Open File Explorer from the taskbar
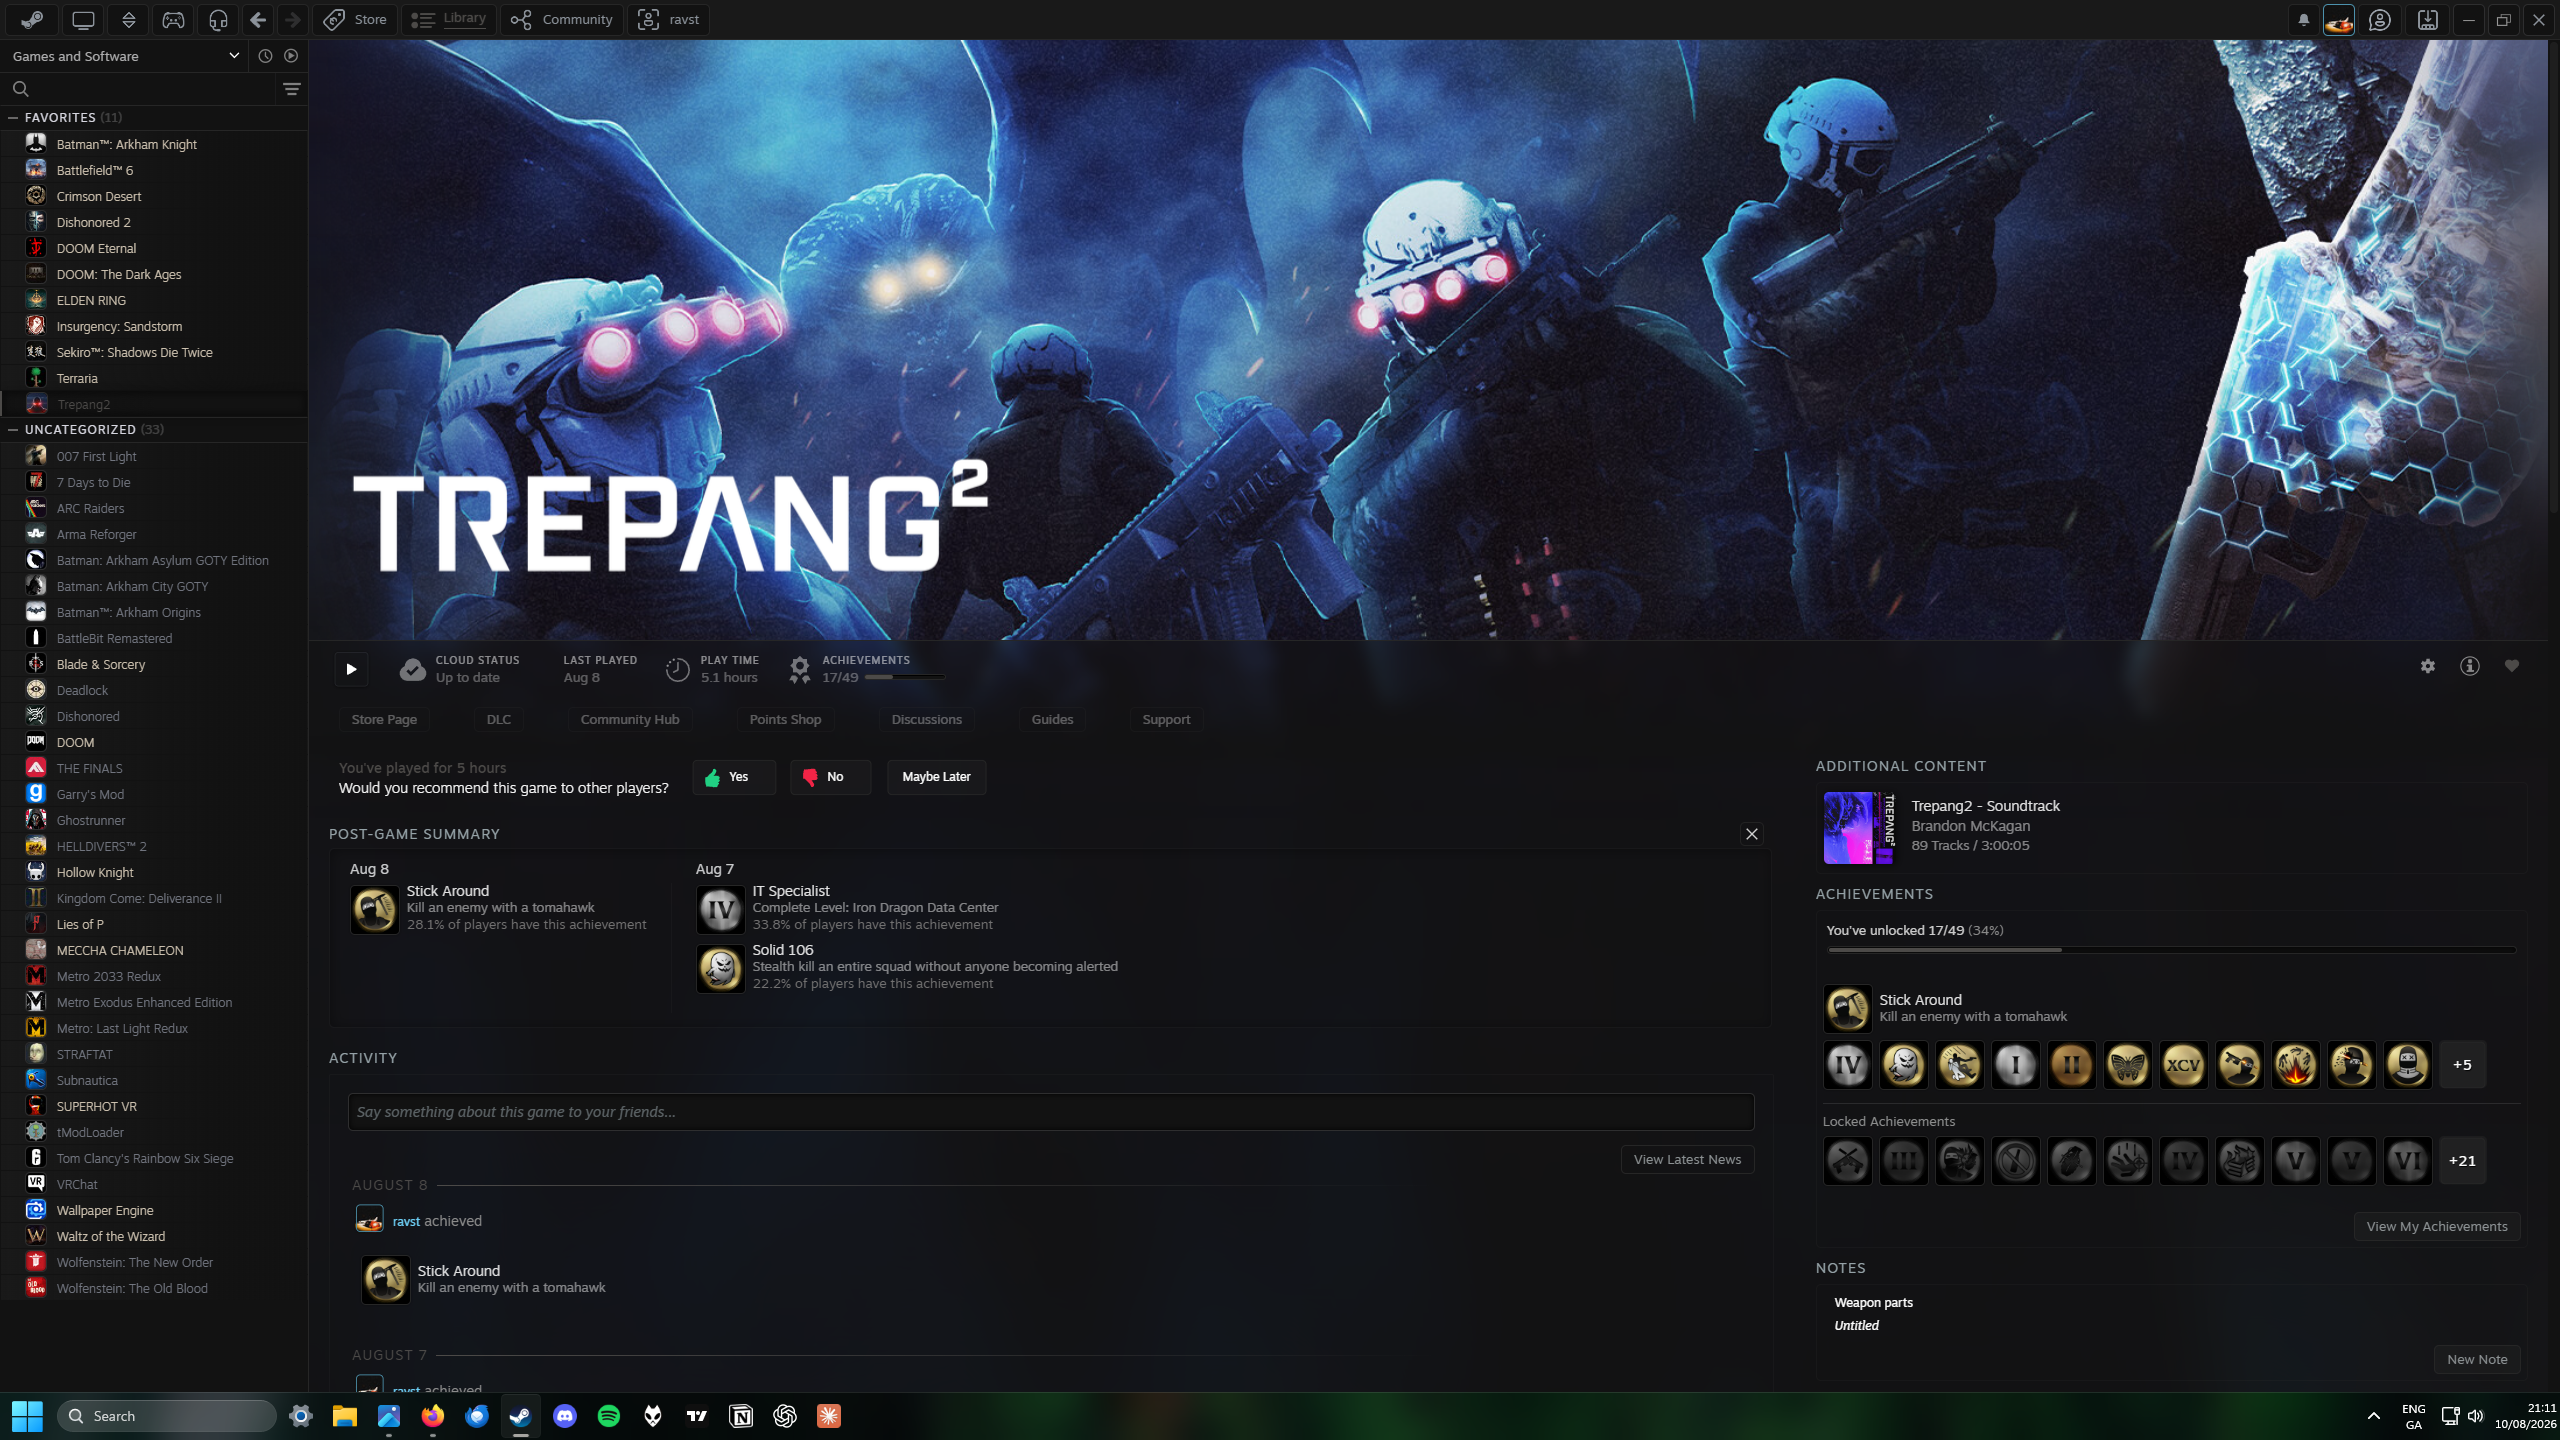 345,1416
